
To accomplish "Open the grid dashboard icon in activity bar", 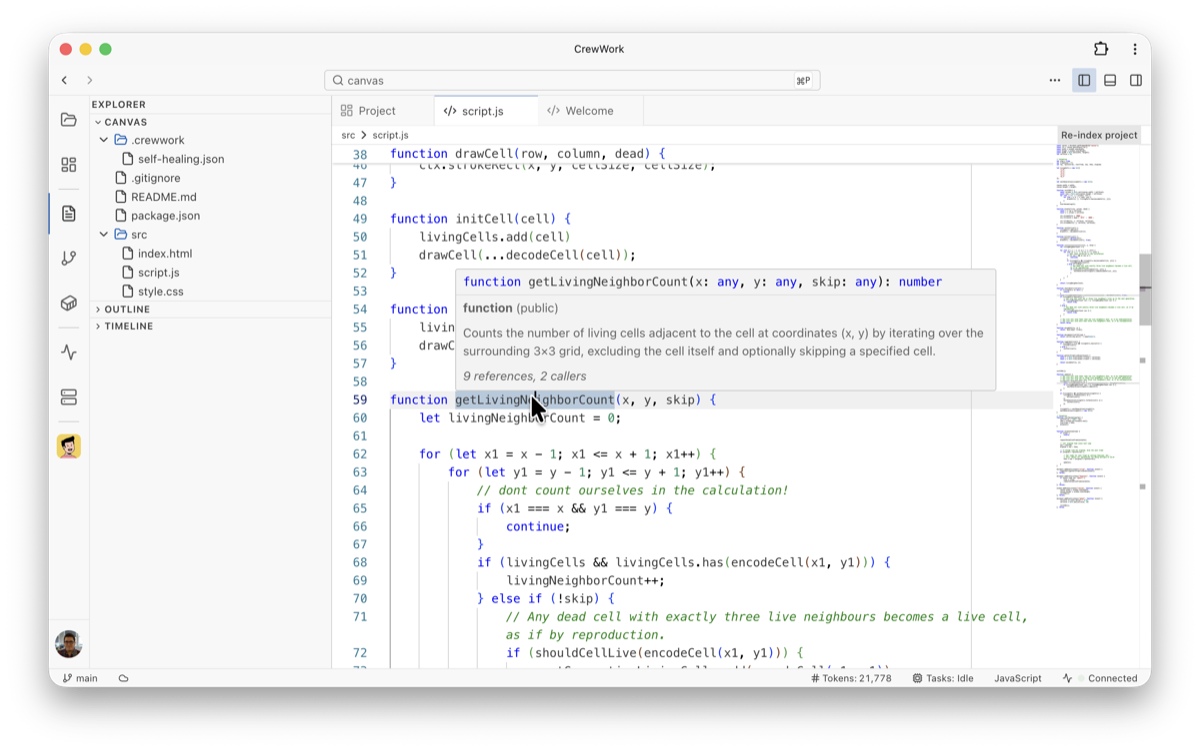I will 68,165.
